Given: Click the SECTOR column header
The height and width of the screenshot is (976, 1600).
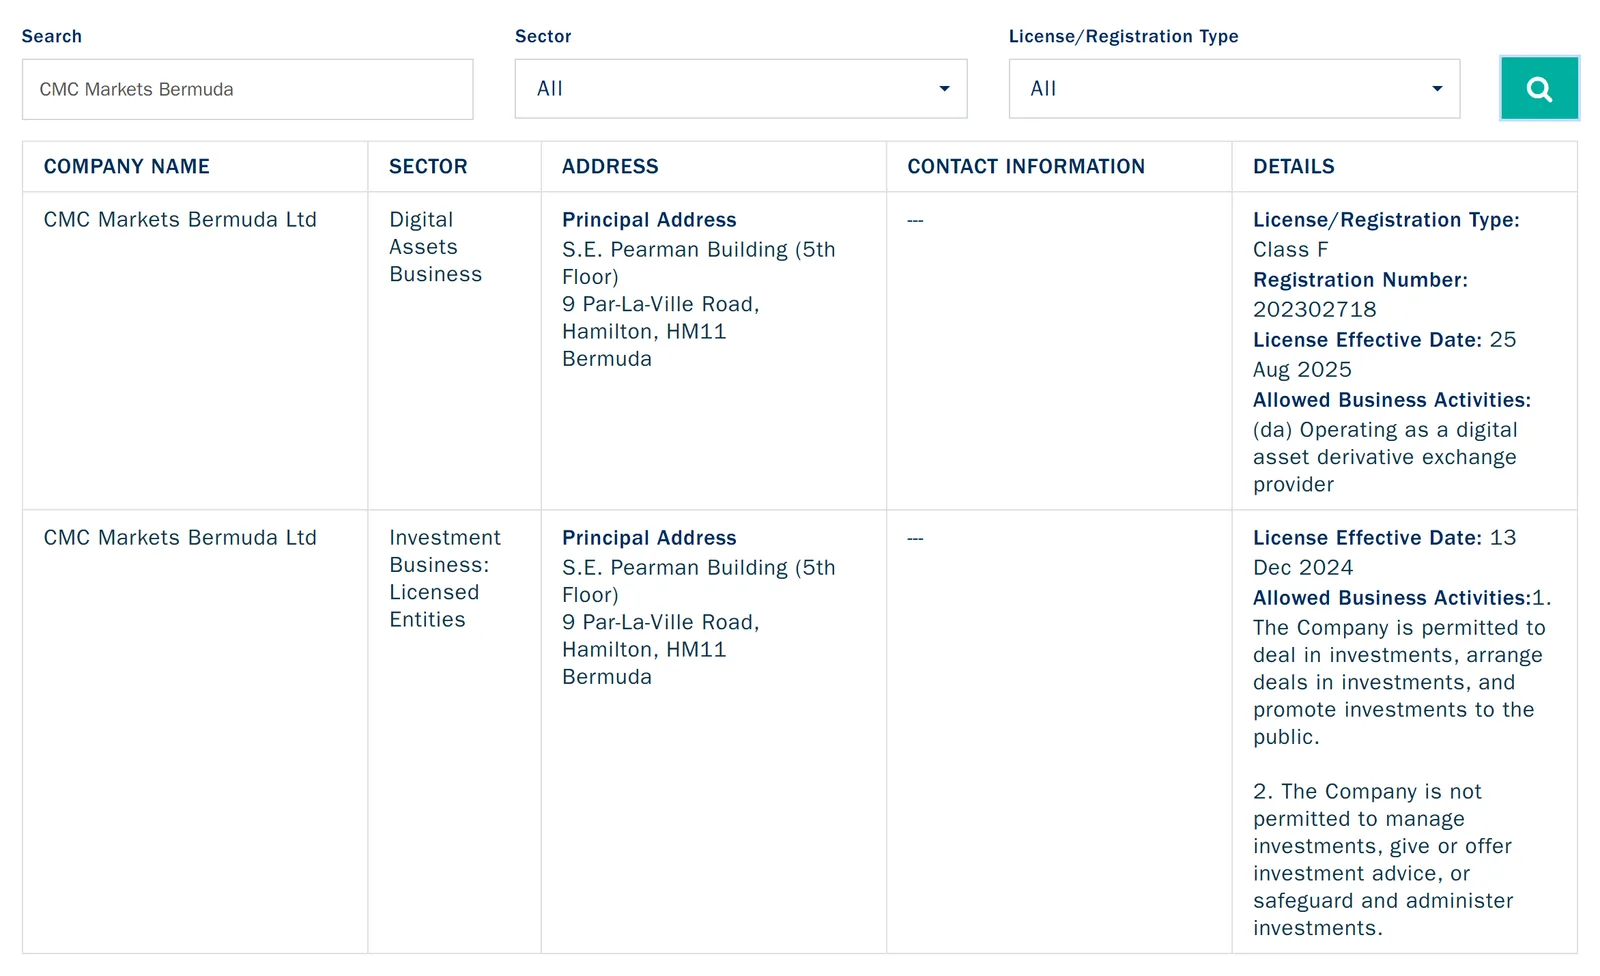Looking at the screenshot, I should coord(428,167).
